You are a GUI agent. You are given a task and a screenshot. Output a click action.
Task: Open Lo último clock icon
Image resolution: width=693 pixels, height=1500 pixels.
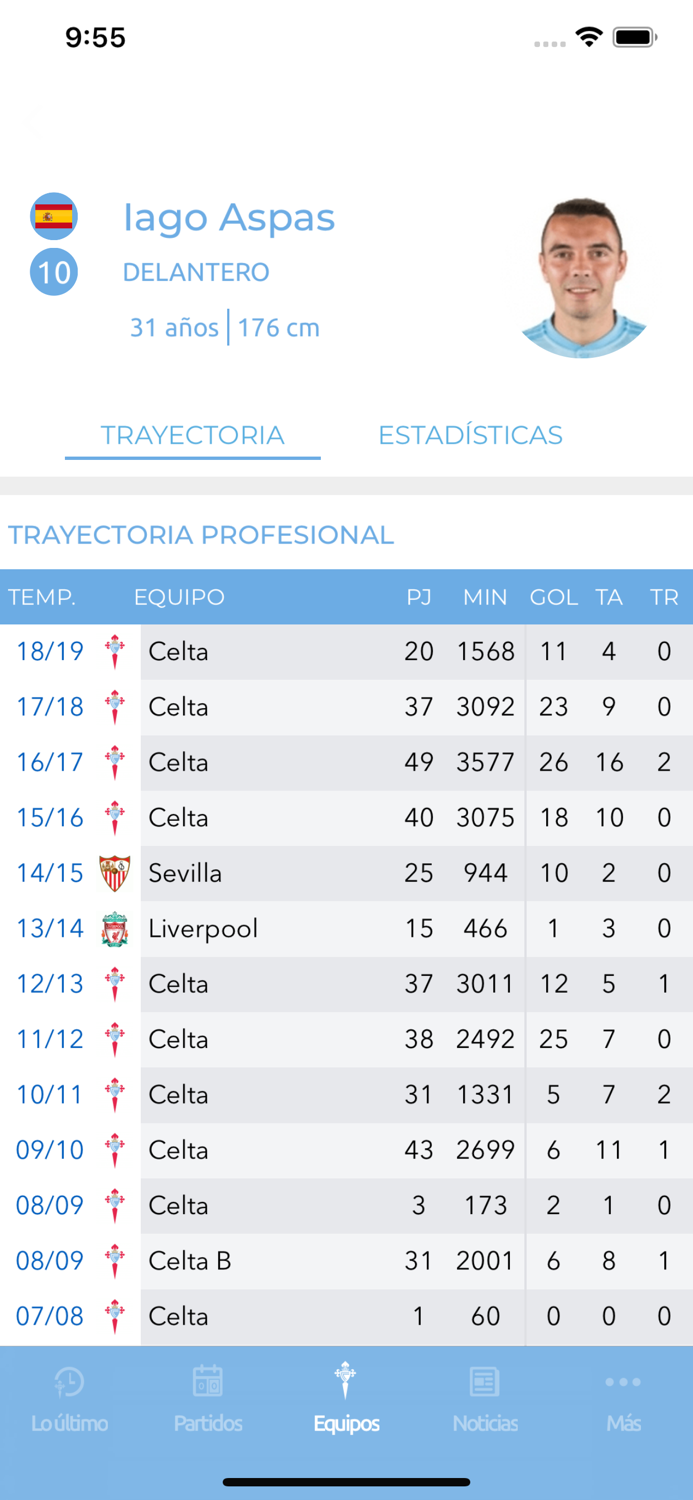(x=69, y=1381)
